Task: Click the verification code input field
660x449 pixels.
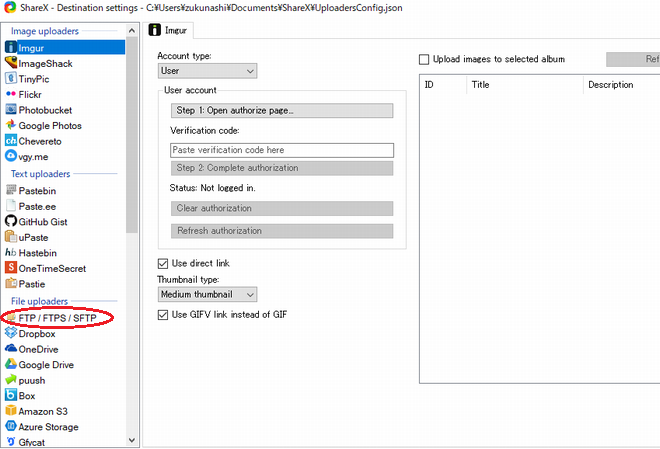Action: (282, 150)
